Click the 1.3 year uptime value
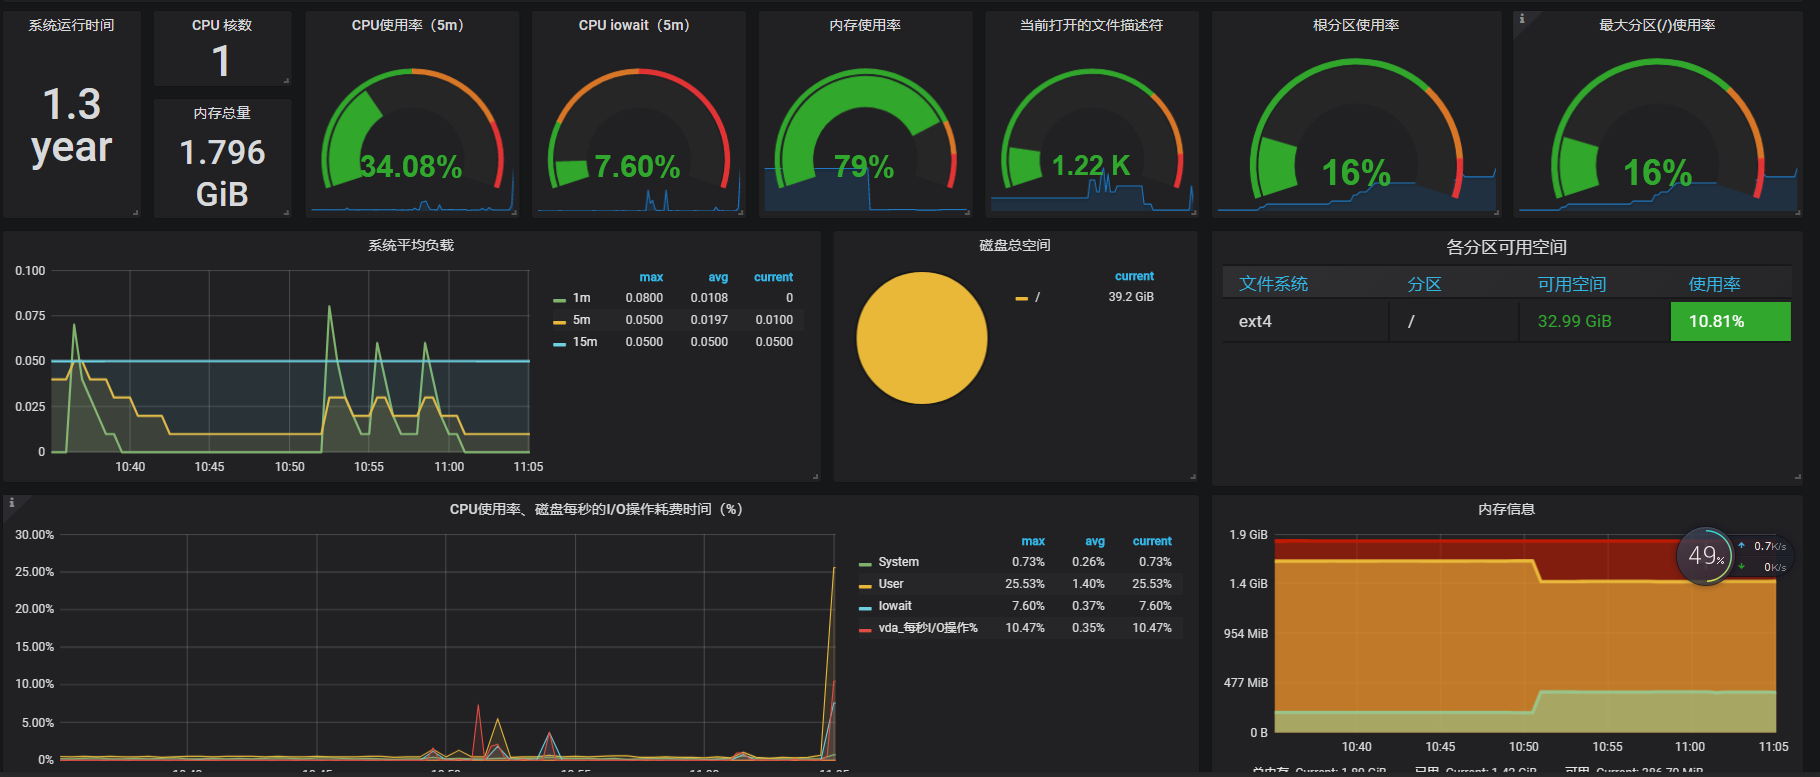The height and width of the screenshot is (777, 1820). [x=71, y=125]
